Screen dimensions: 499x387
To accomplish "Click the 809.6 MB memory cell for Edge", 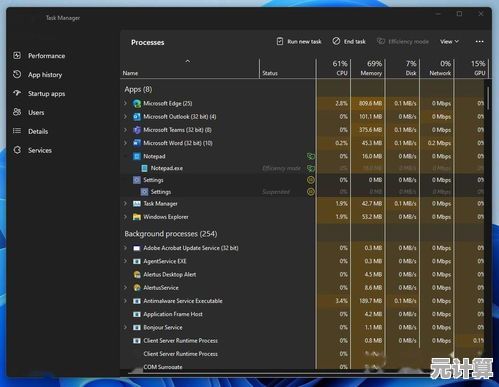I will (x=368, y=103).
